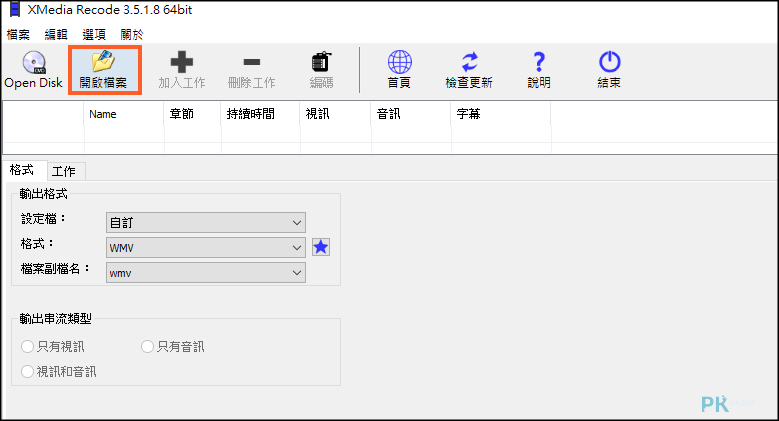Select the 只有視訊 radio button
The width and height of the screenshot is (779, 421).
click(27, 346)
